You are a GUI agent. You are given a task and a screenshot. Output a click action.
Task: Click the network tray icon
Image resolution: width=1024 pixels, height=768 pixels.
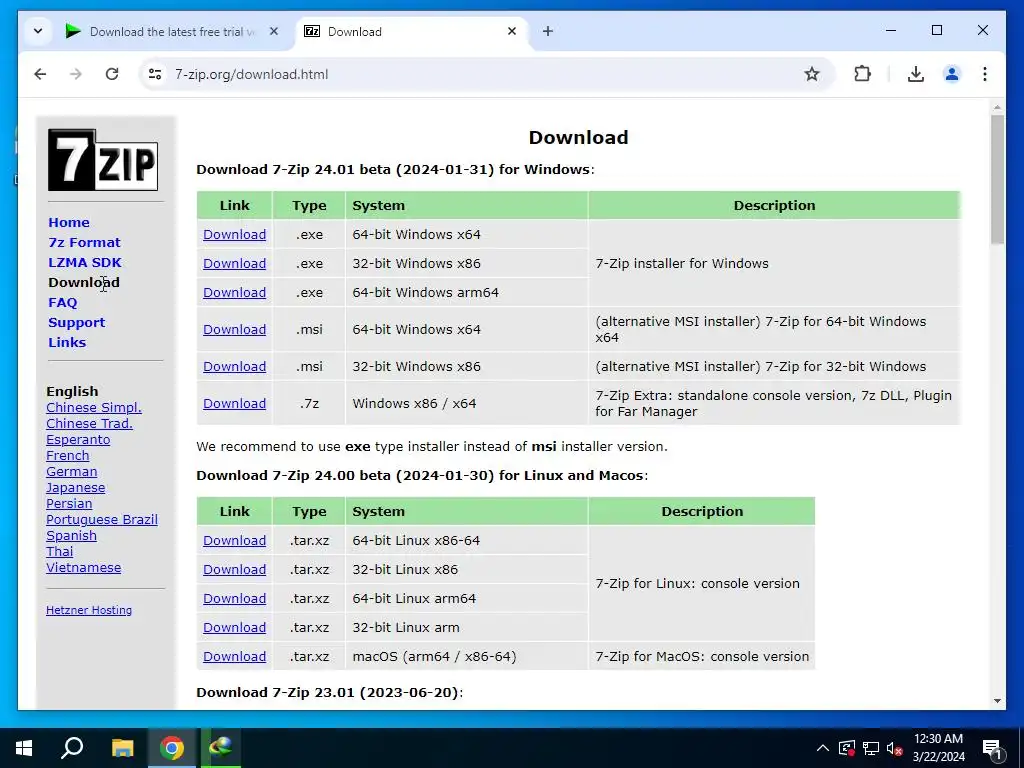point(871,748)
